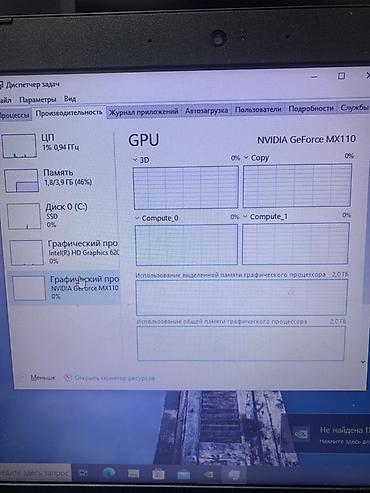Select the Intel(R) HD Graphics 620 GPU entry
This screenshot has width=370, height=493.
[64, 252]
